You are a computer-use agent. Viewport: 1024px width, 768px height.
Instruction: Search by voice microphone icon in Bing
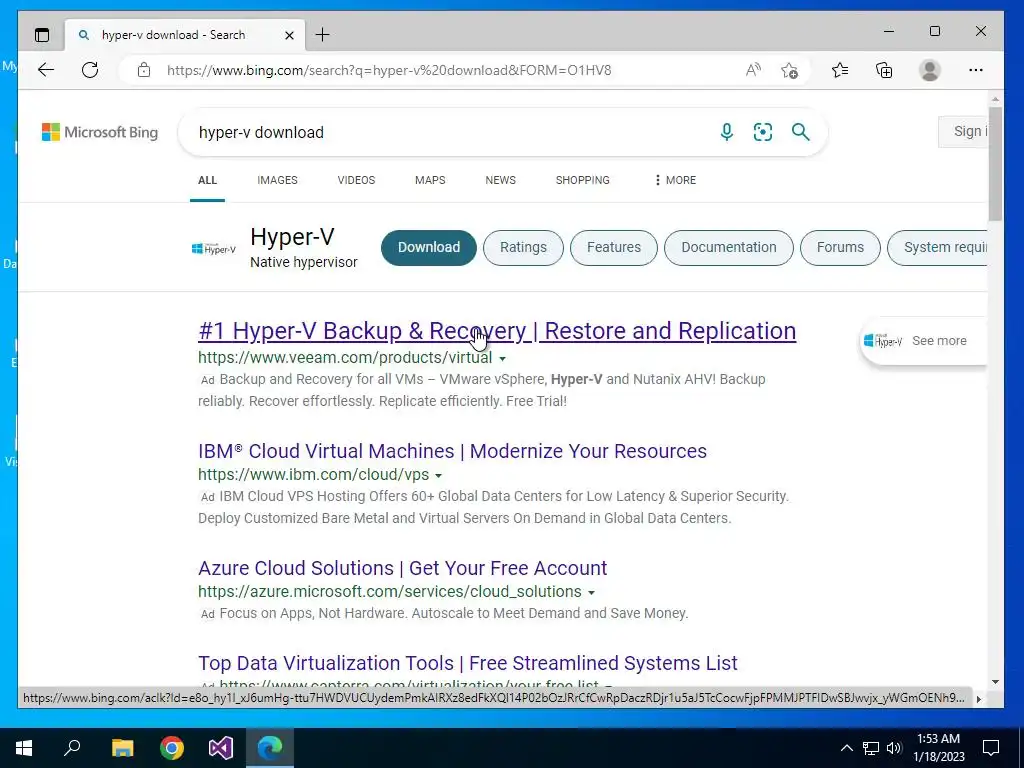(x=726, y=132)
